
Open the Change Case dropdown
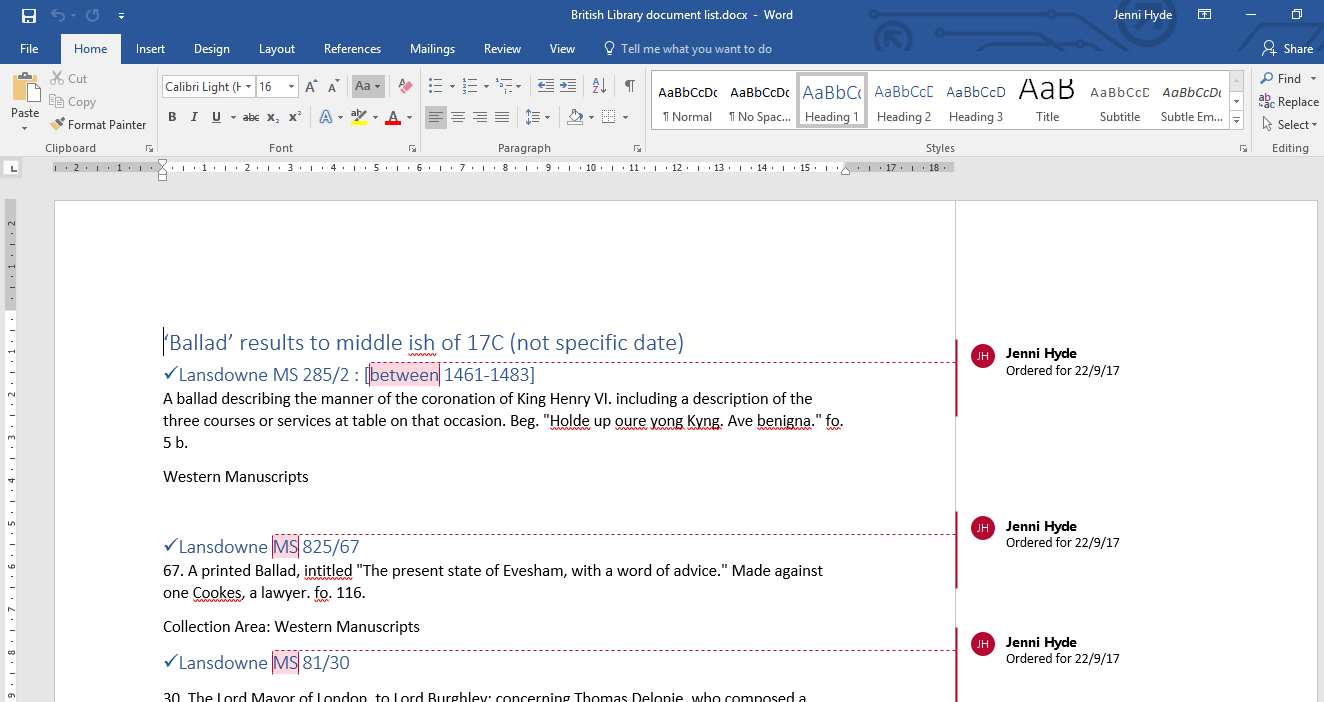click(367, 87)
